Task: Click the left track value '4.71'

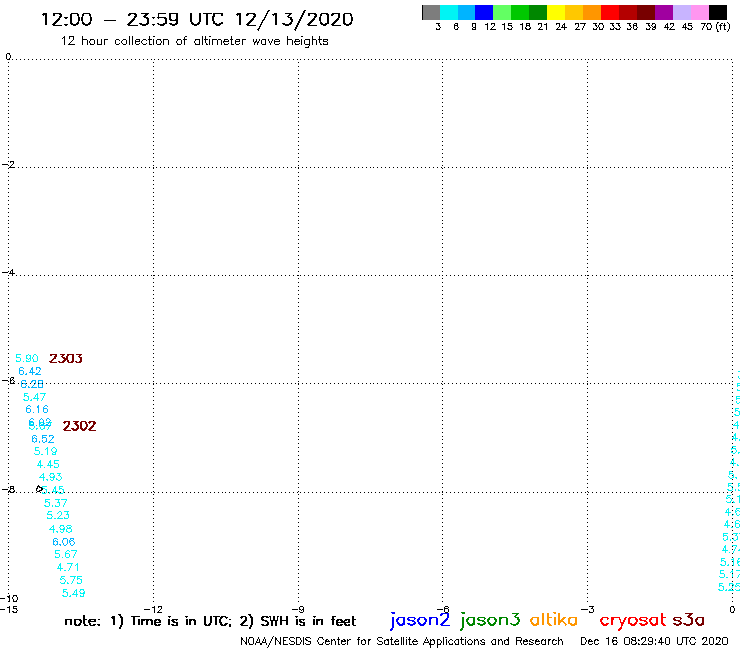Action: click(x=68, y=567)
